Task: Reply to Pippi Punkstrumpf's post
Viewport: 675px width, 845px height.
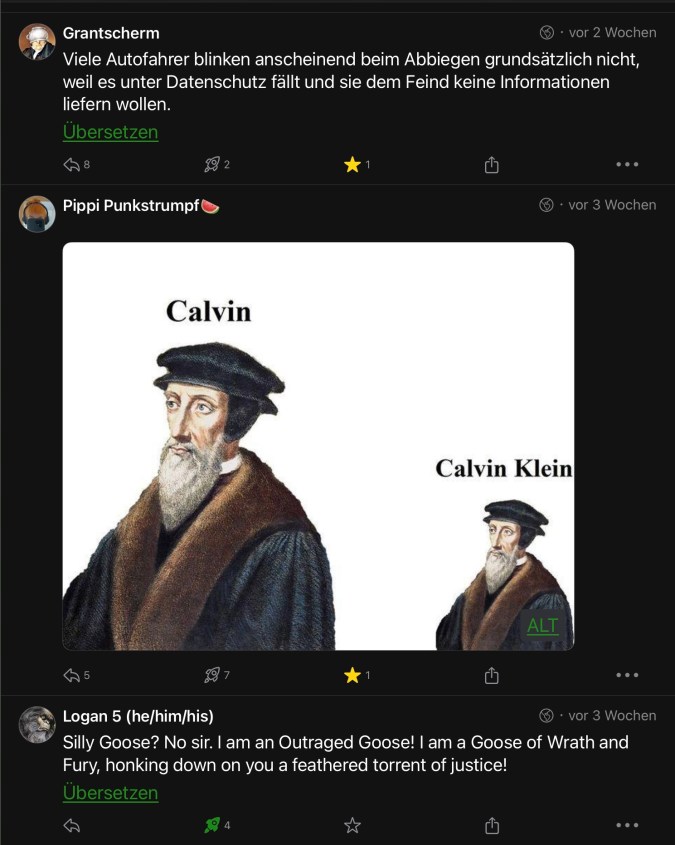Action: click(72, 676)
